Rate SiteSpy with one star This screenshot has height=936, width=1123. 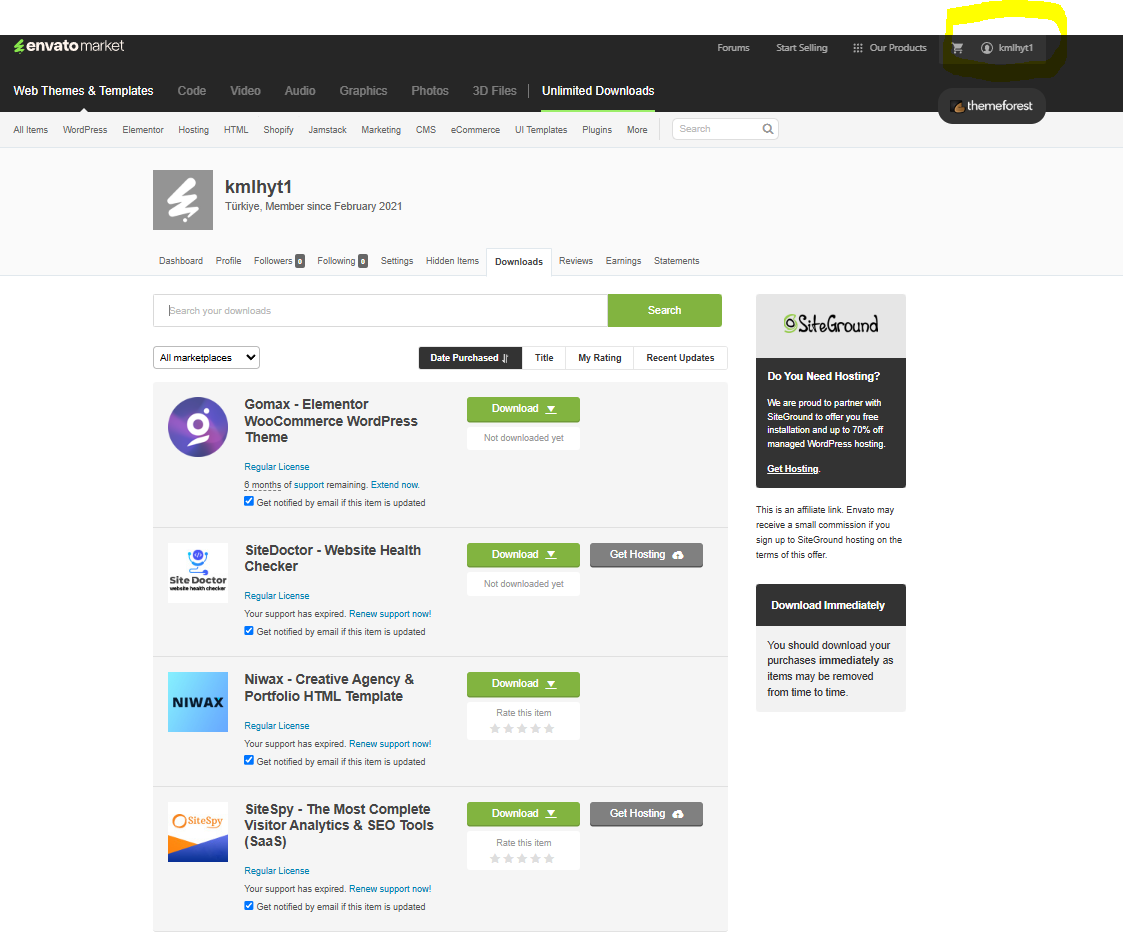495,859
